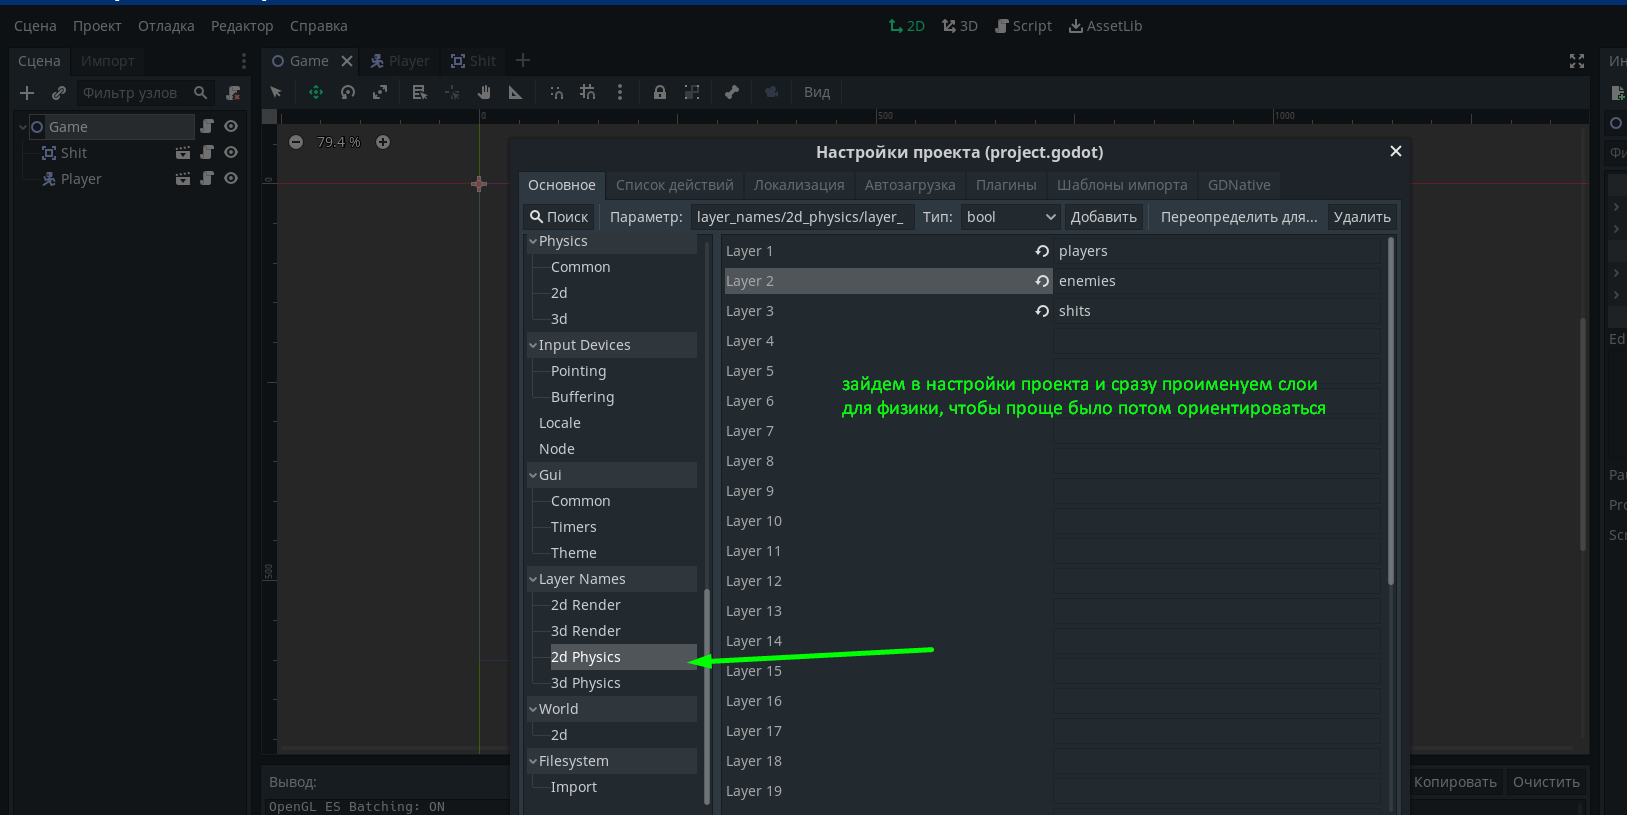This screenshot has width=1627, height=815.
Task: Click the instance scene link icon
Action: click(x=59, y=93)
